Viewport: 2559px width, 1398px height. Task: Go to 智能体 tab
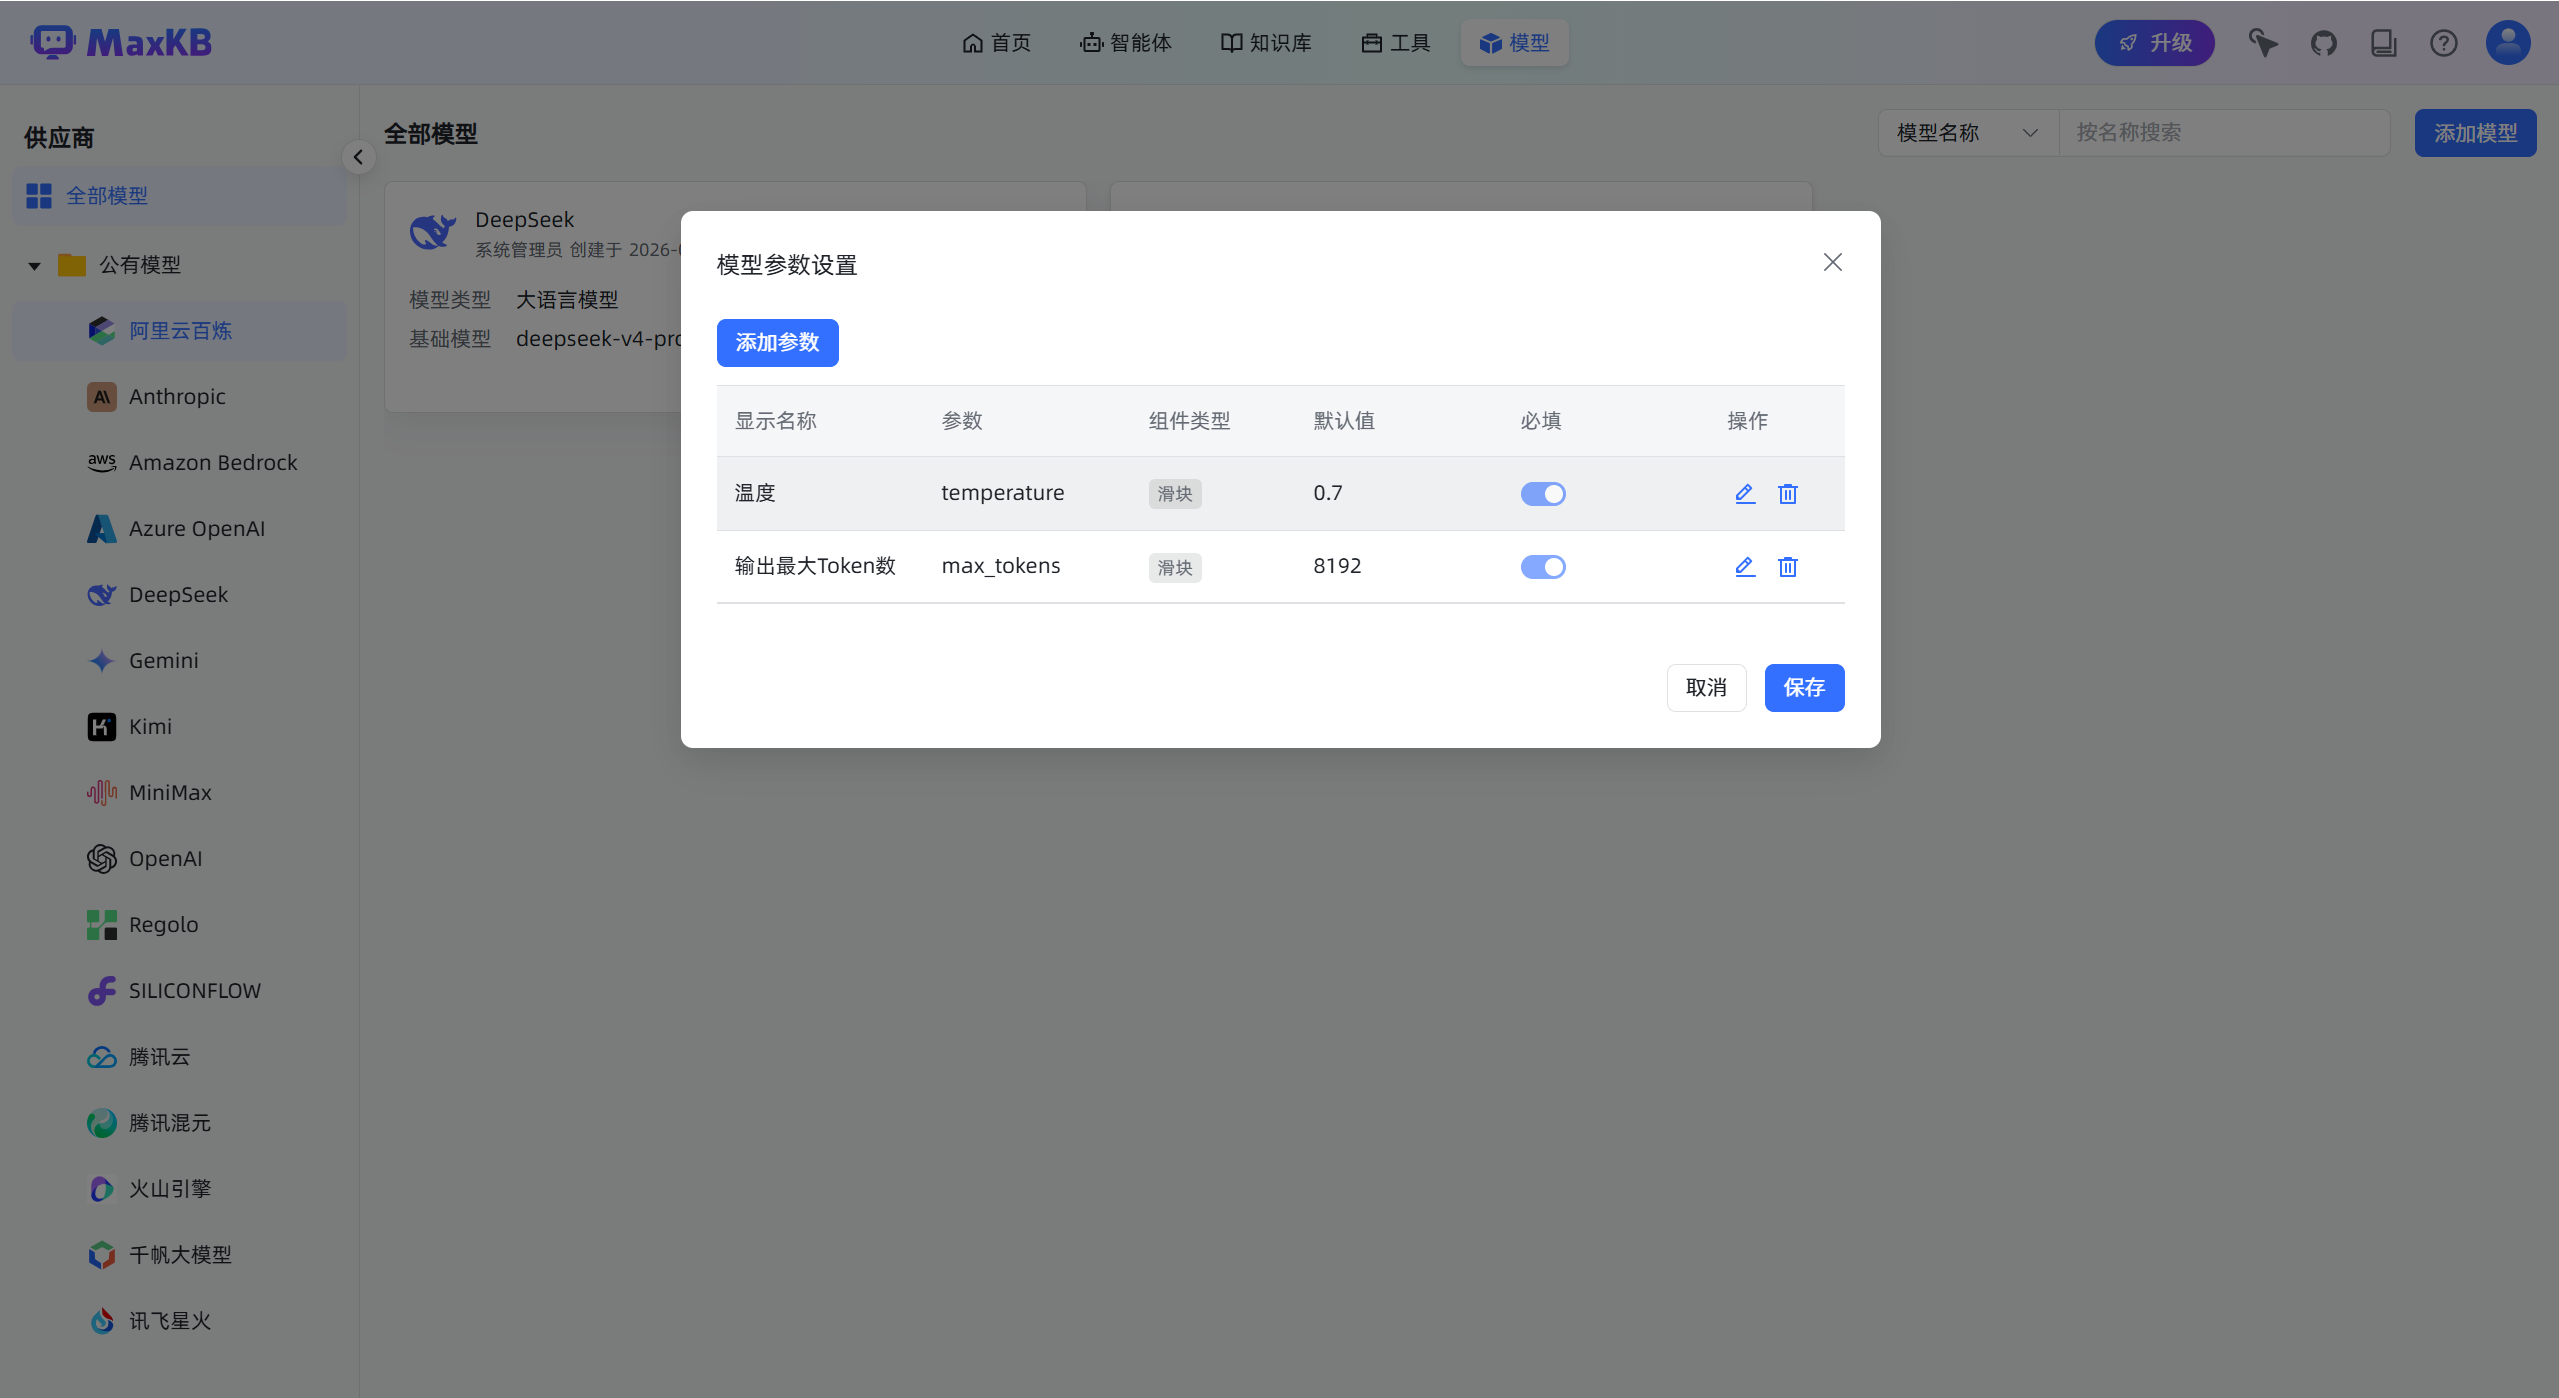[x=1126, y=43]
